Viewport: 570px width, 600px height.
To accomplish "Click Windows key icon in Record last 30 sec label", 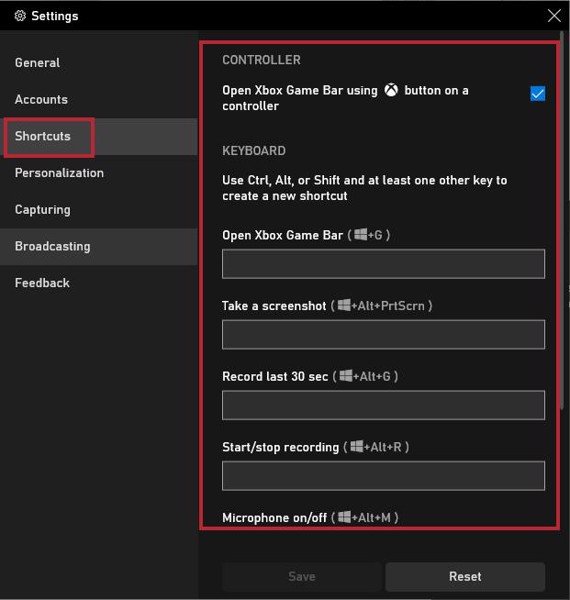I will (346, 375).
